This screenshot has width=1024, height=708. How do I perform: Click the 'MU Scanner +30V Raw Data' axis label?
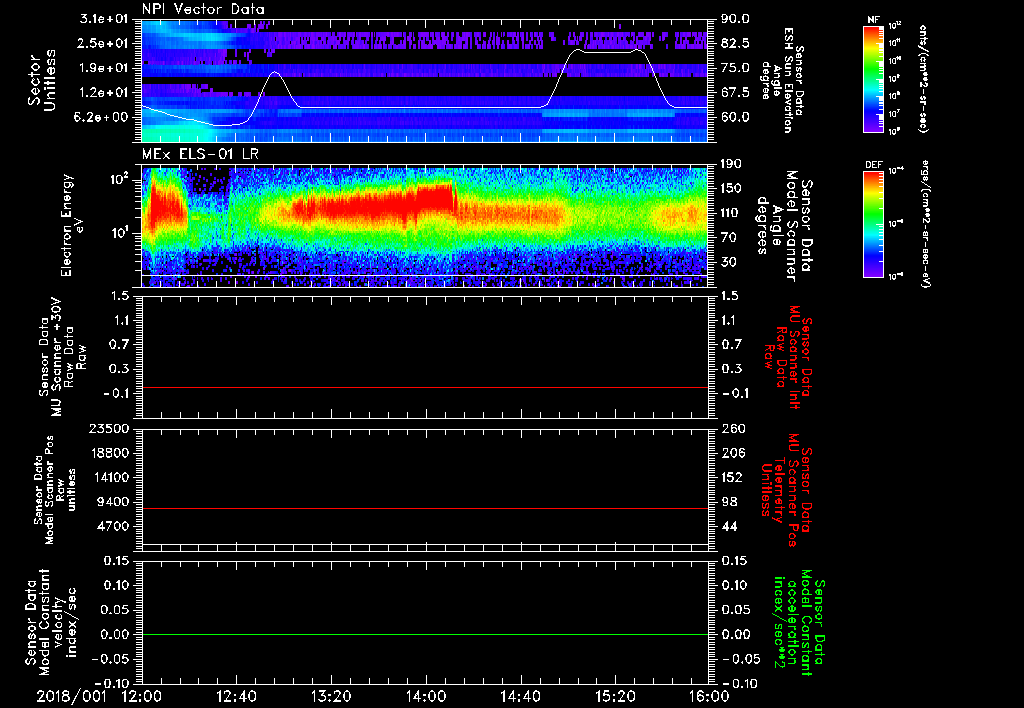pos(62,357)
